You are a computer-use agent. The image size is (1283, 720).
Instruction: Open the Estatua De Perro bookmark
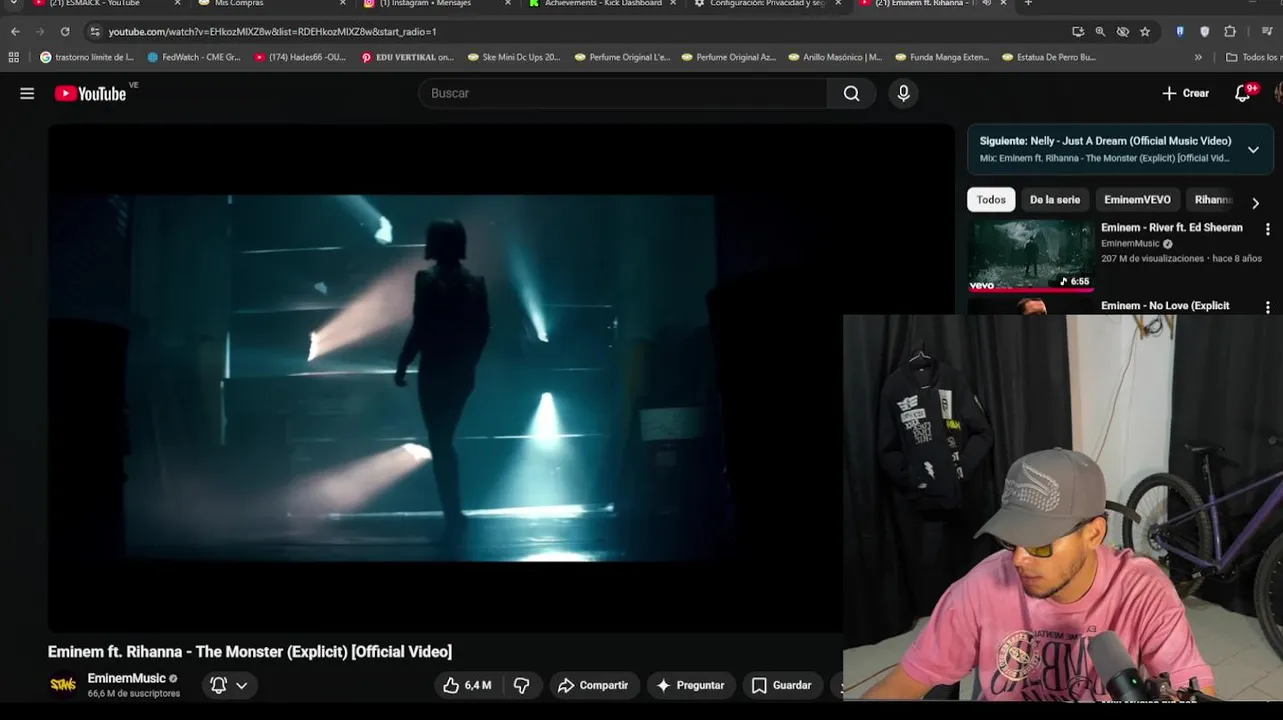pos(1049,57)
